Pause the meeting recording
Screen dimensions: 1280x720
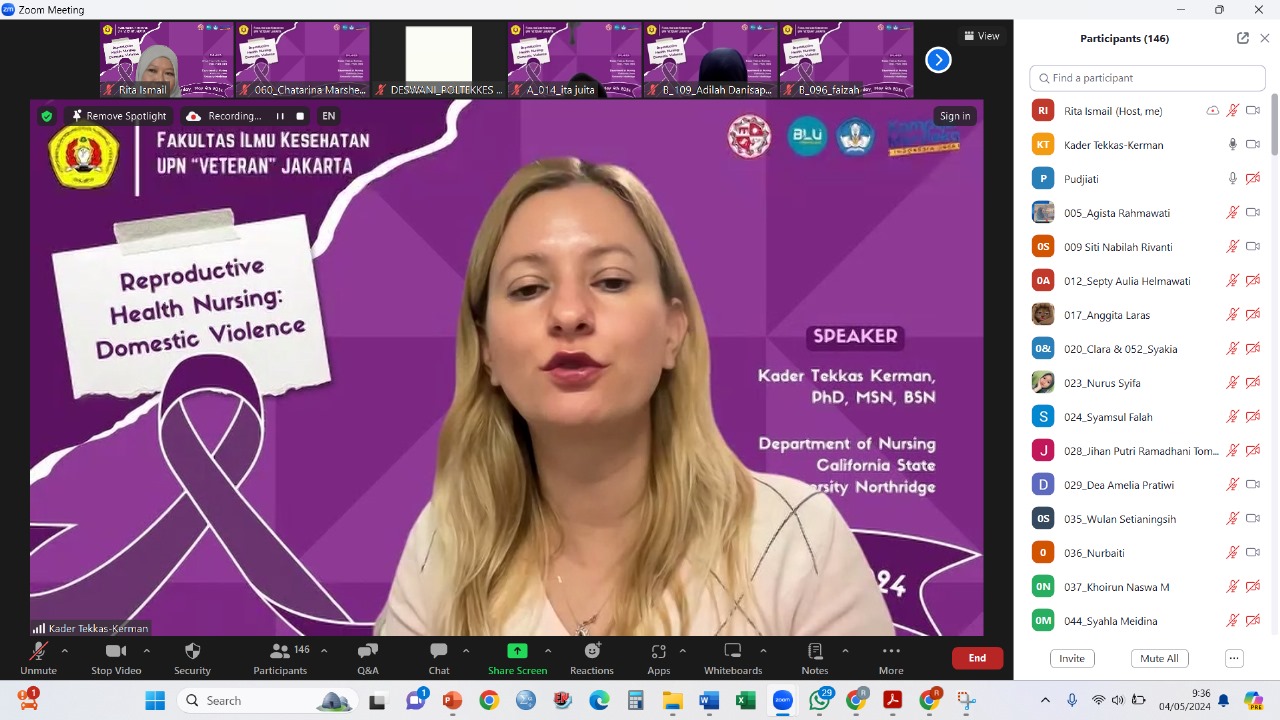[x=280, y=116]
